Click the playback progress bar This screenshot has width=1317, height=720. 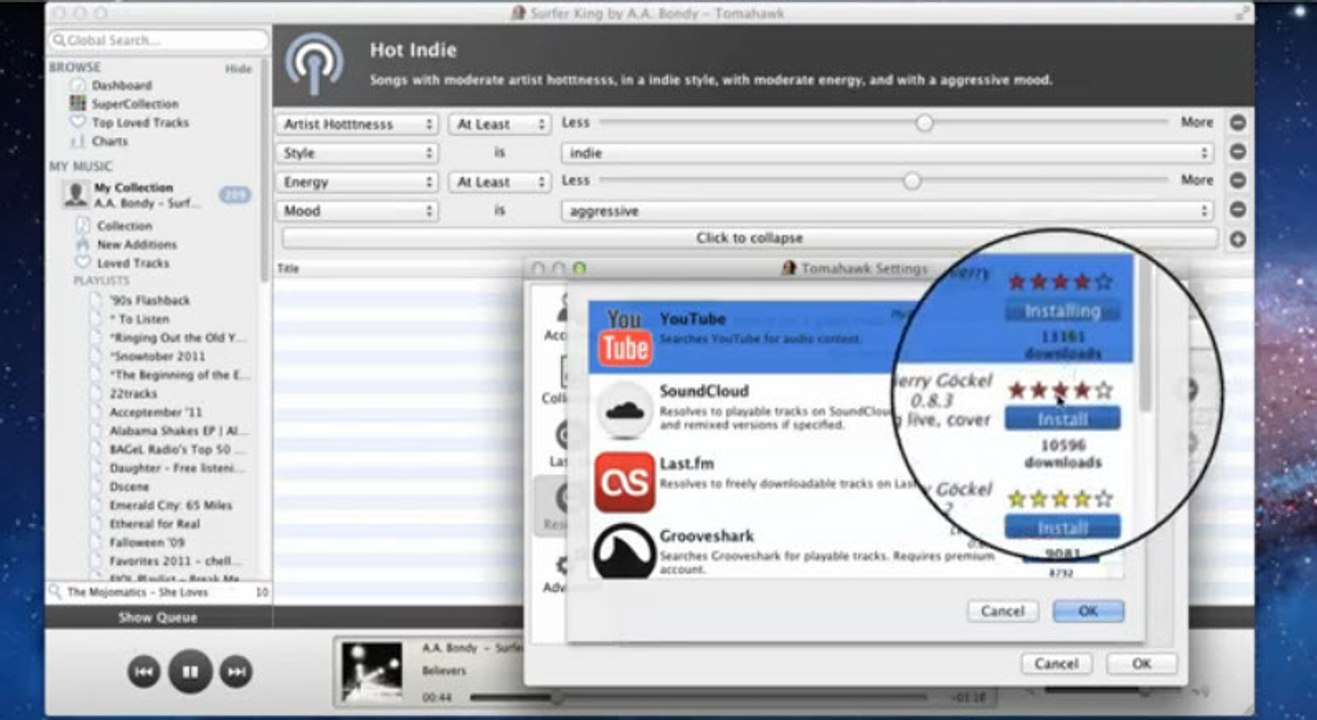pyautogui.click(x=700, y=696)
